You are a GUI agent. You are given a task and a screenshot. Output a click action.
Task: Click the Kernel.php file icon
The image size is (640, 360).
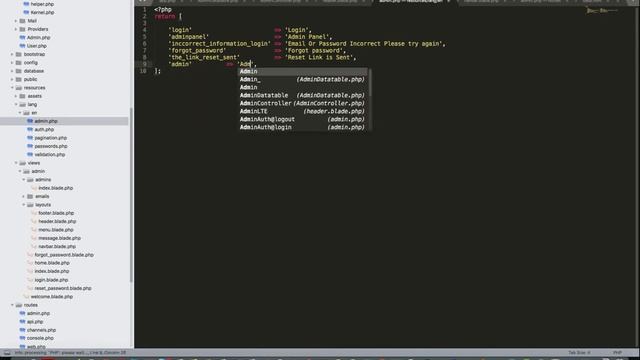(26, 12)
